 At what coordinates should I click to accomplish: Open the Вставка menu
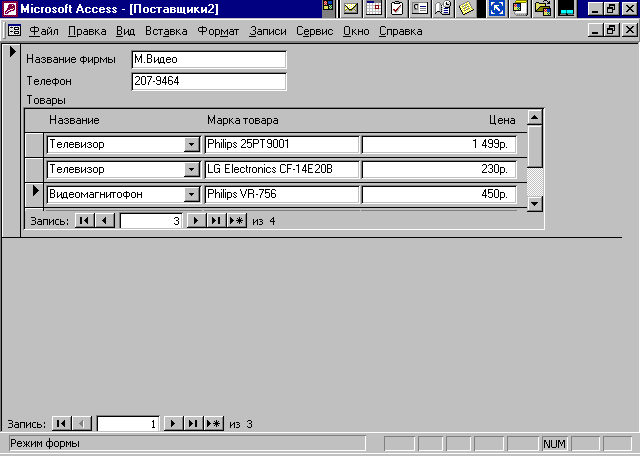tap(166, 31)
